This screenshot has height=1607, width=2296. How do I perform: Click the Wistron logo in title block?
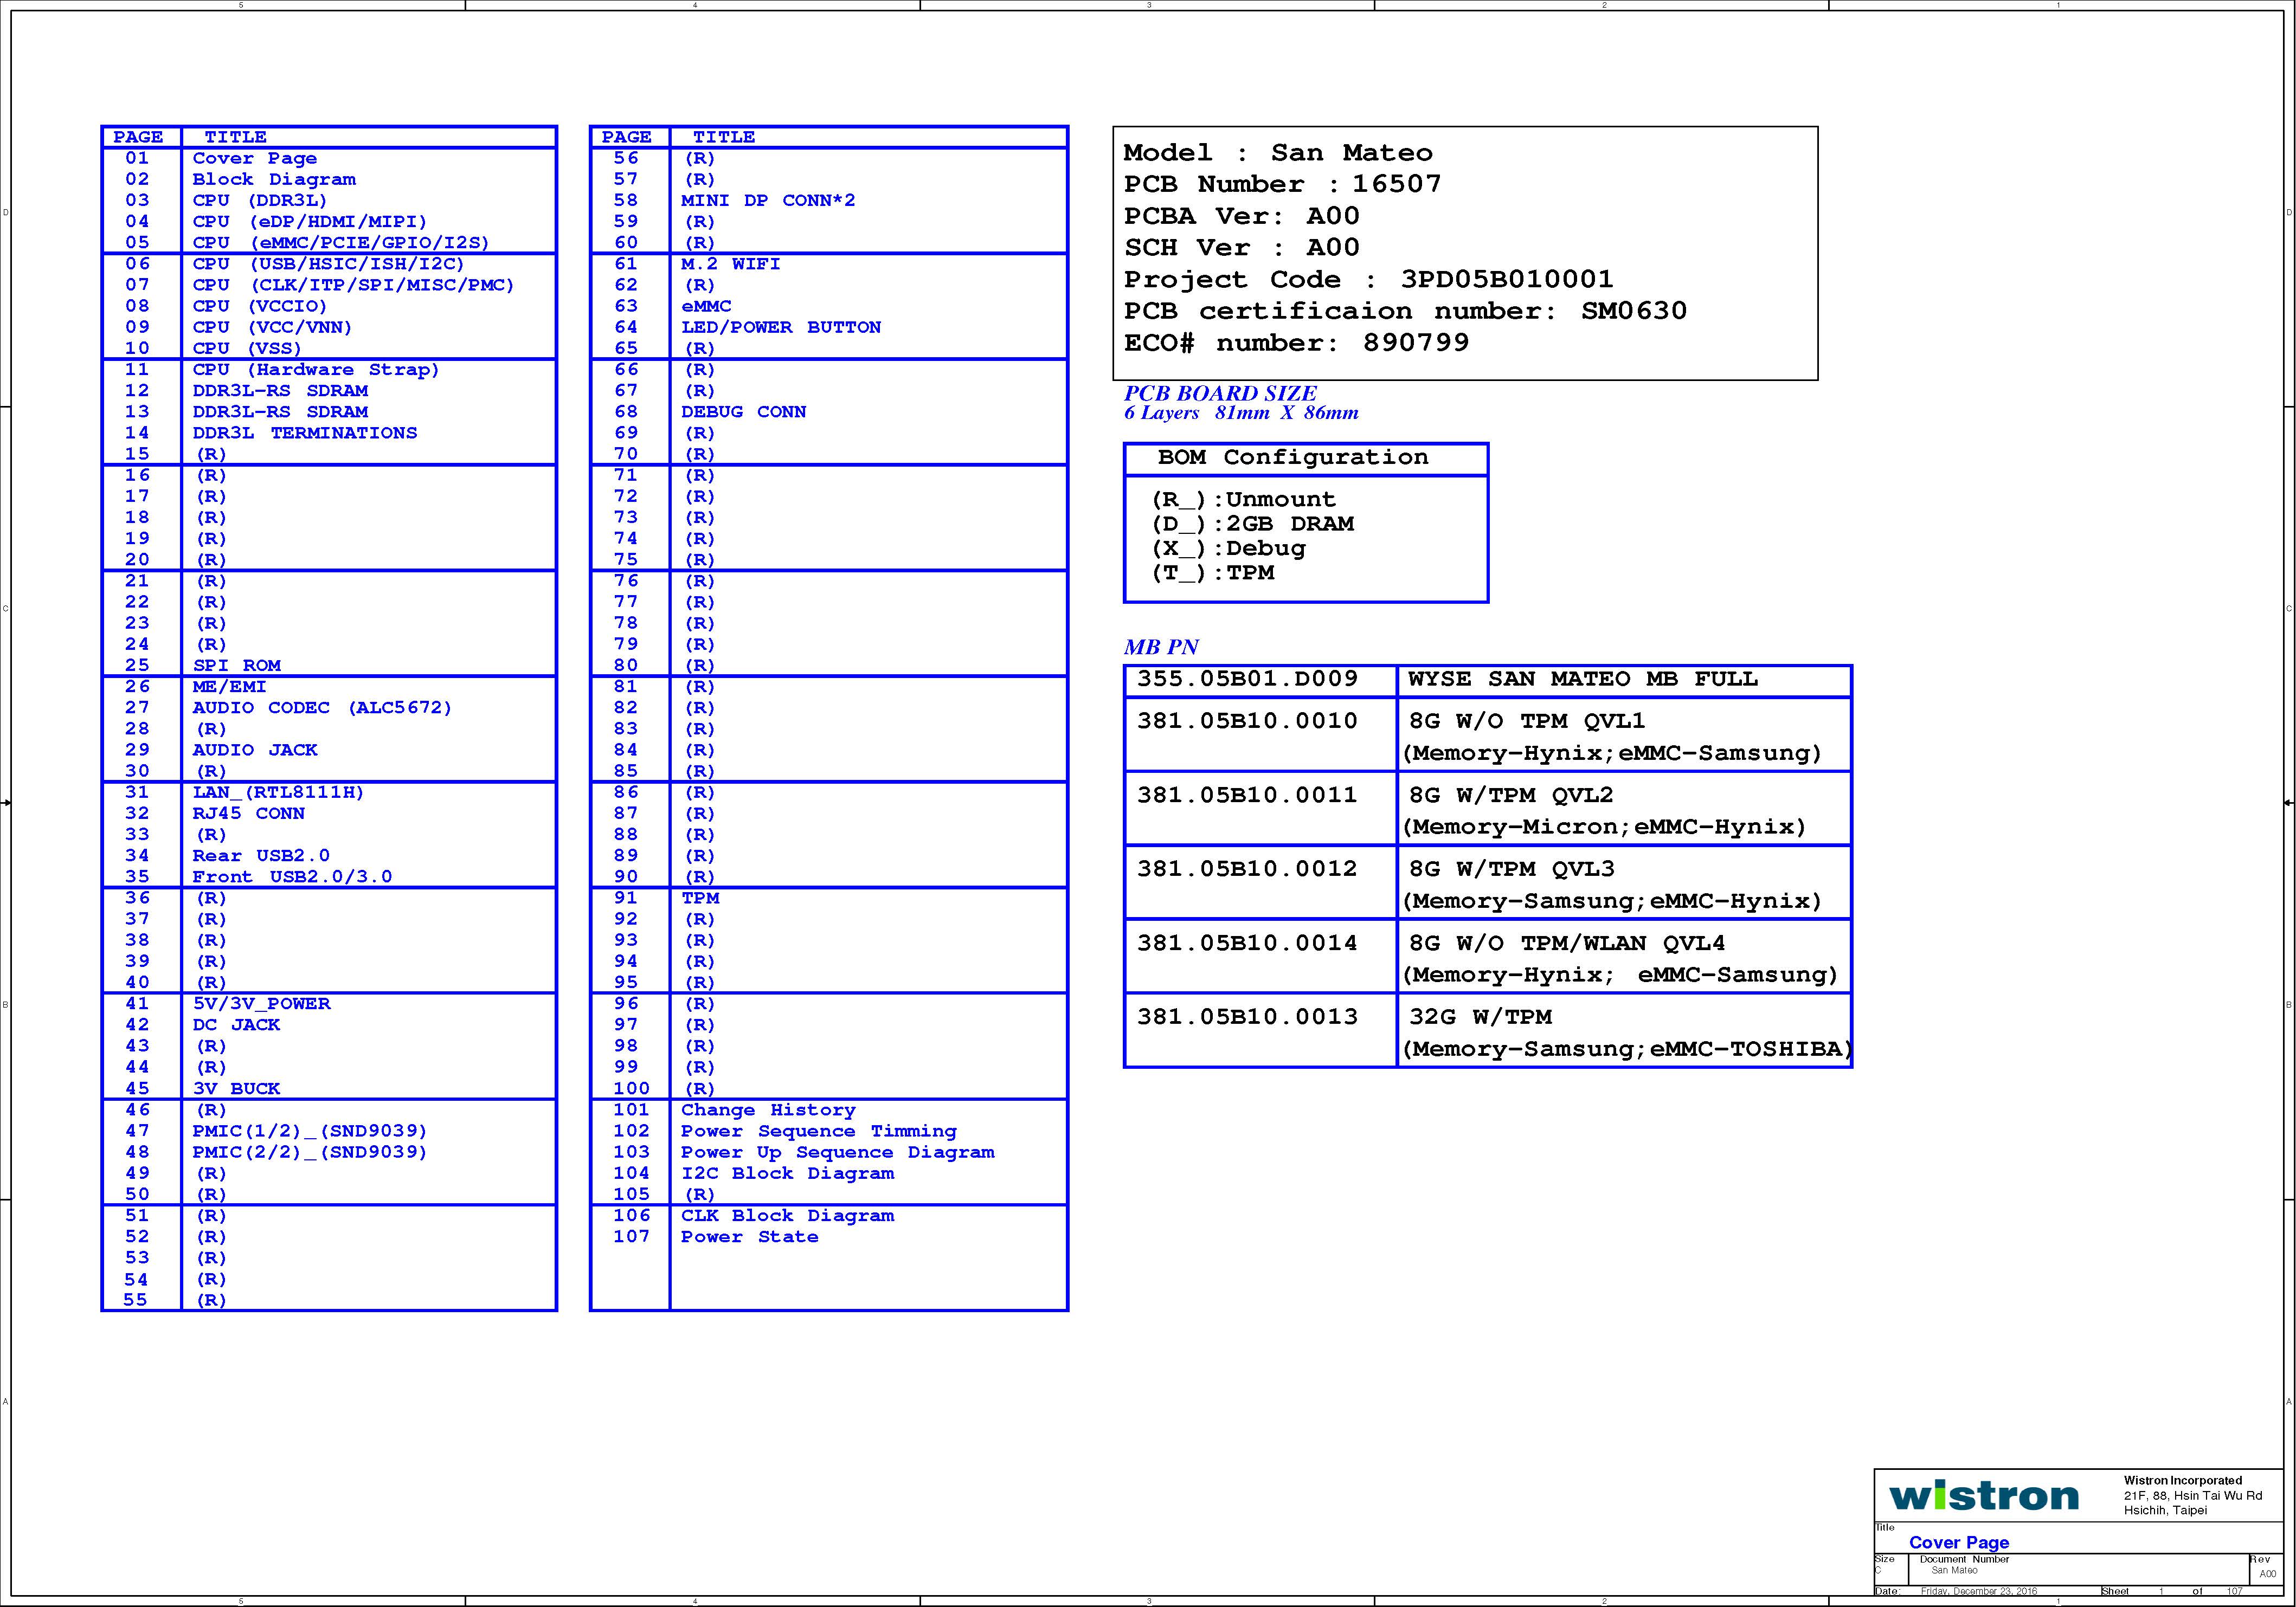click(x=1983, y=1495)
